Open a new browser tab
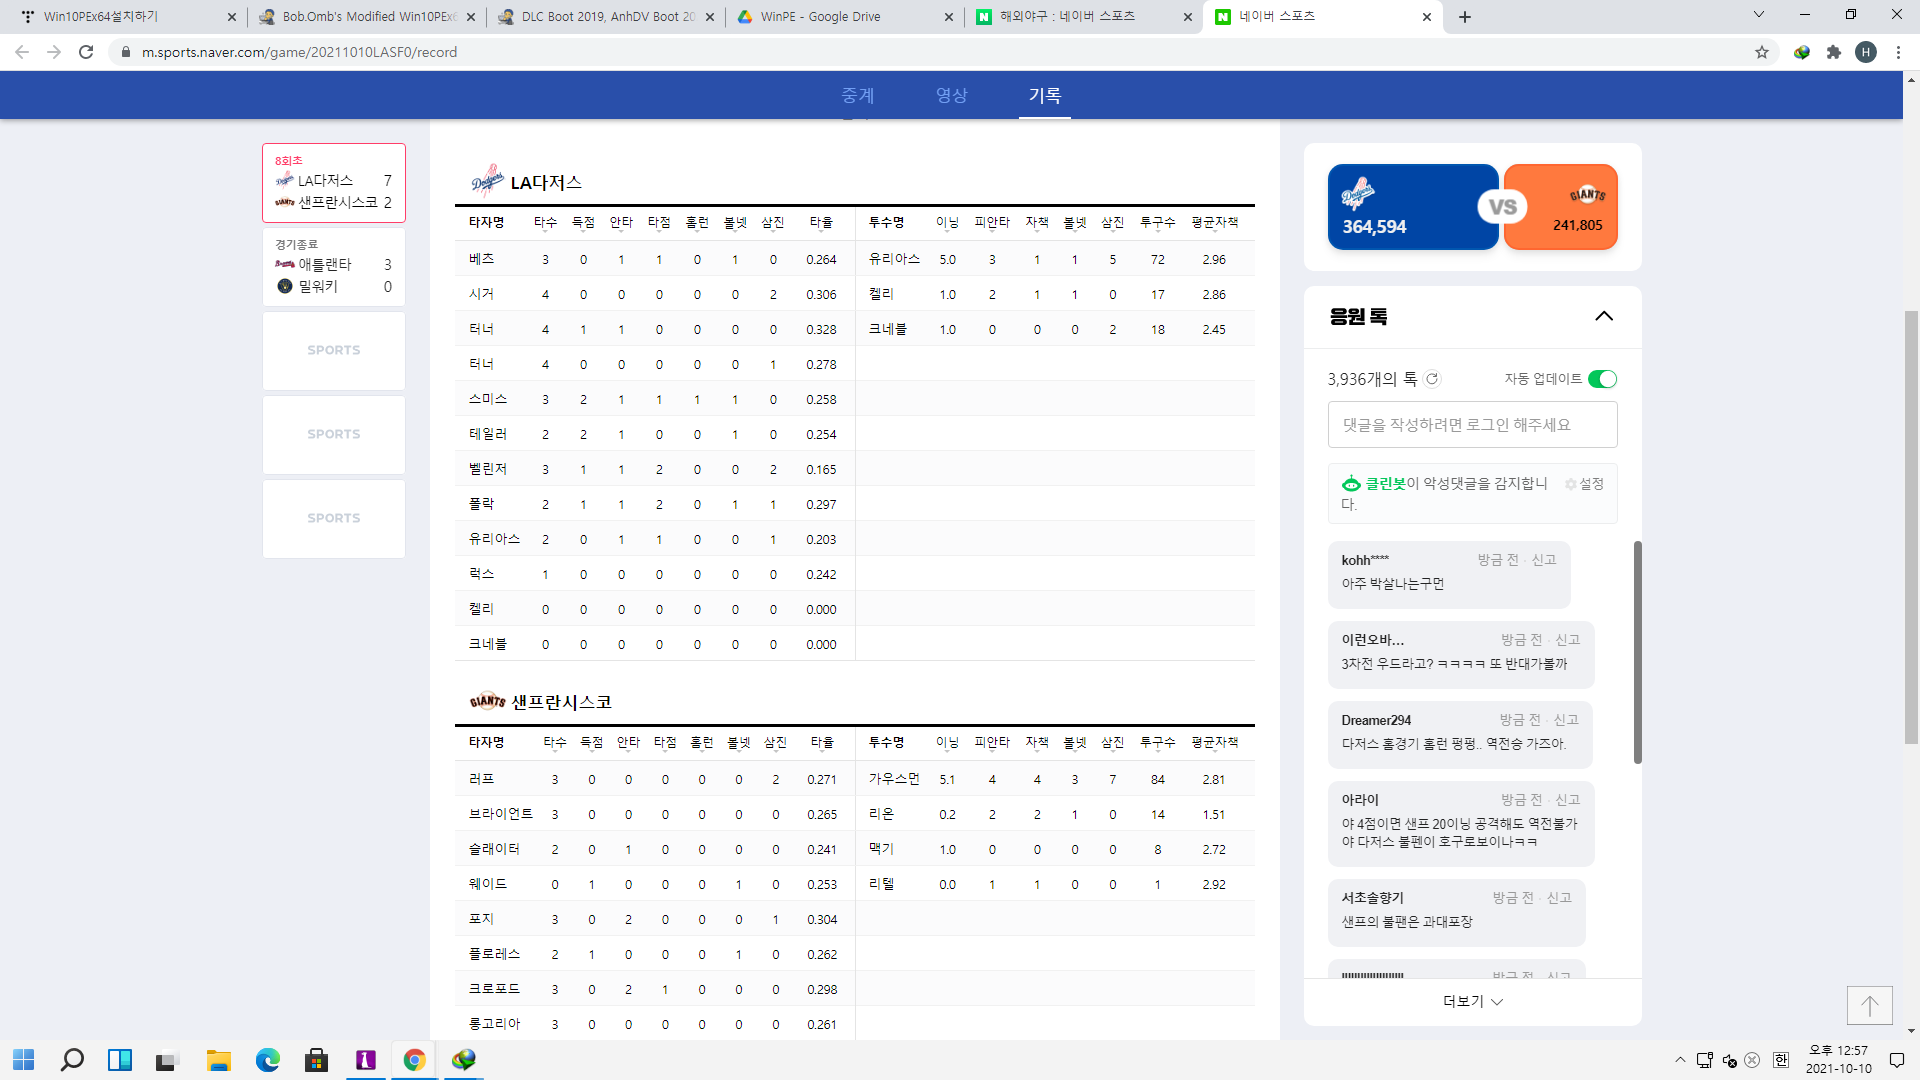 pos(1465,17)
